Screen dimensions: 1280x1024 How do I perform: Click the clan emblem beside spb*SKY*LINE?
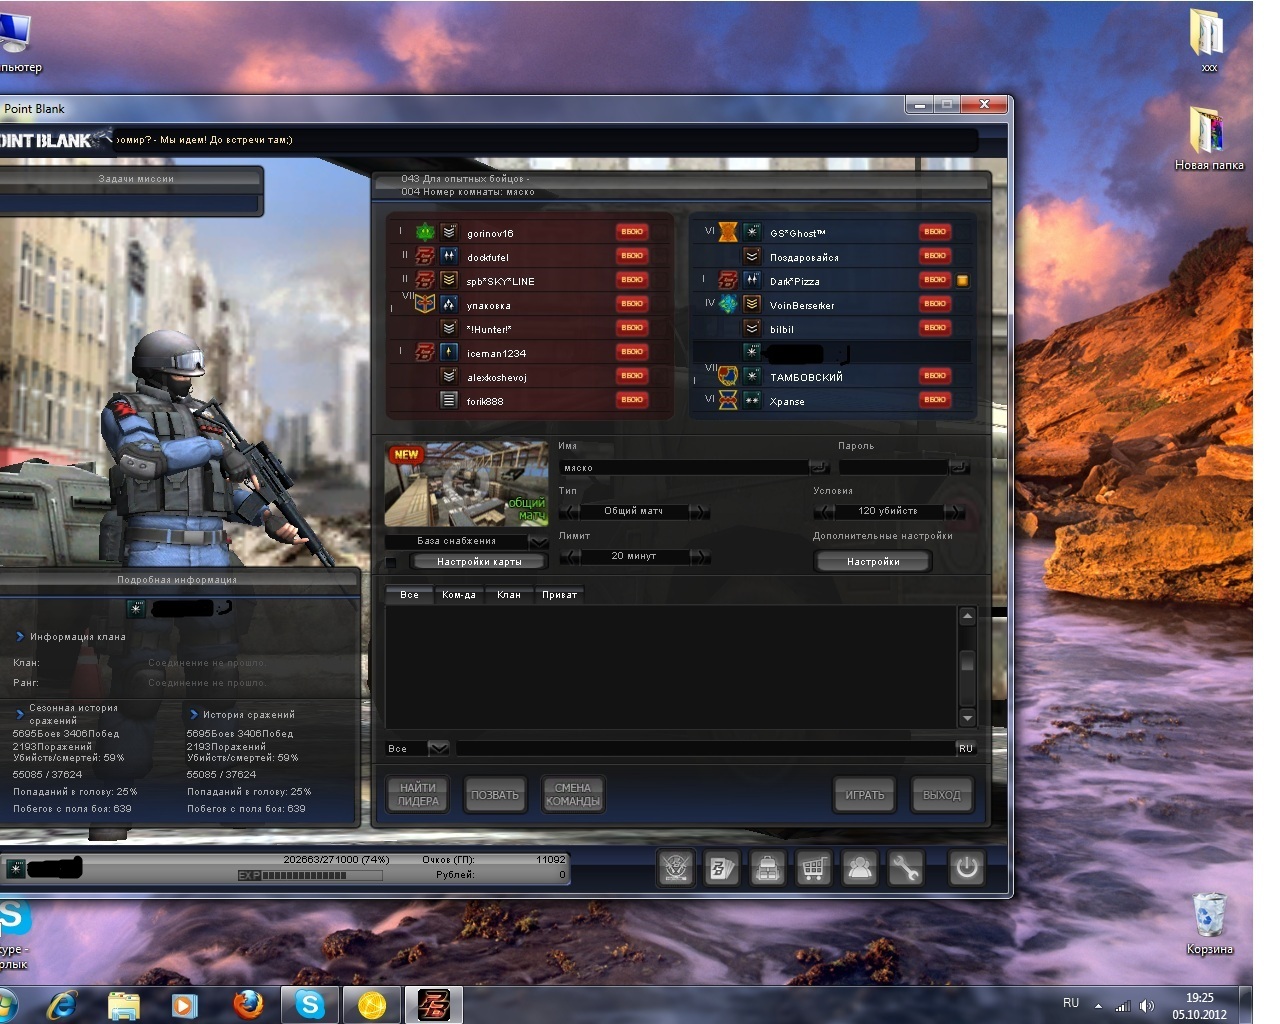pos(425,280)
